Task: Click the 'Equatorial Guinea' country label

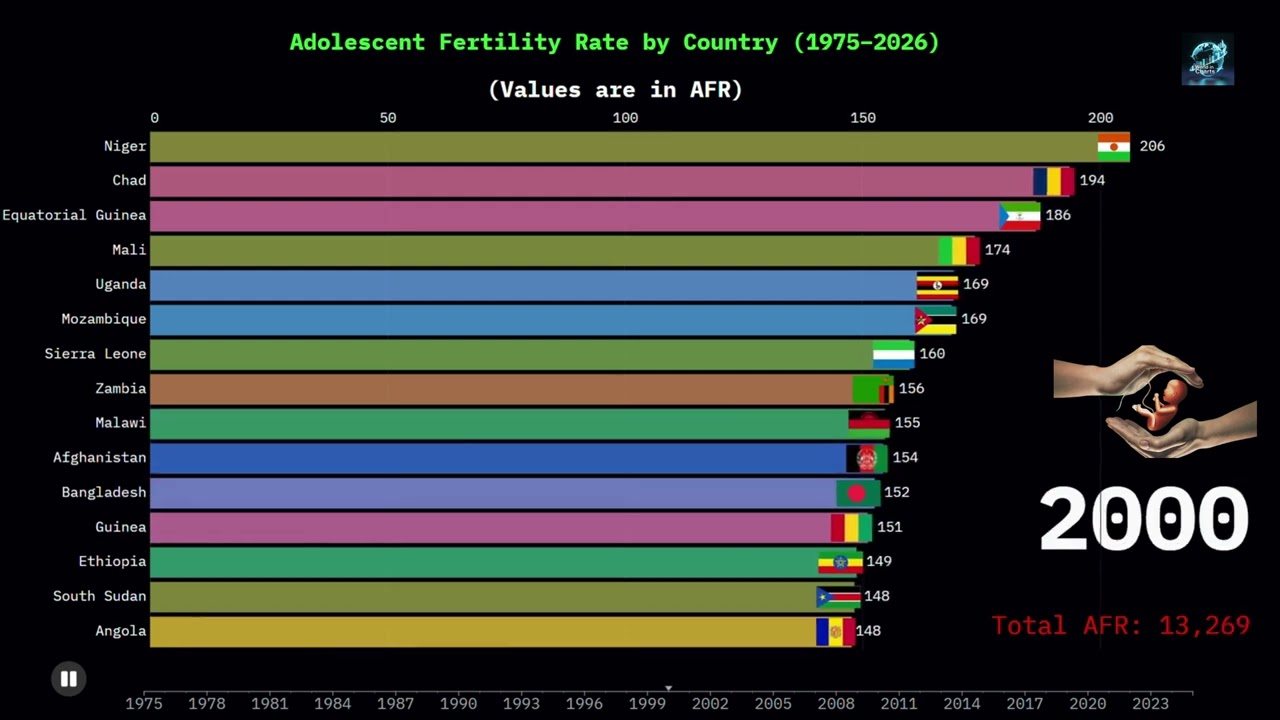Action: (x=74, y=215)
